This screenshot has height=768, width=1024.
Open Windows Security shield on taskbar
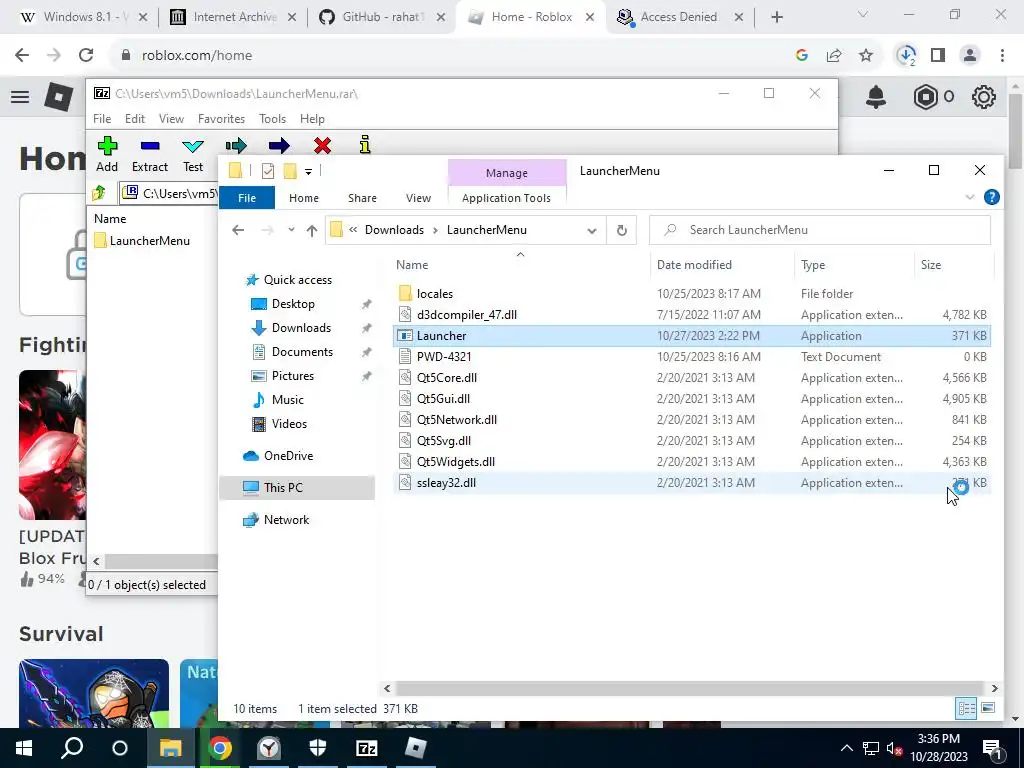pyautogui.click(x=318, y=748)
